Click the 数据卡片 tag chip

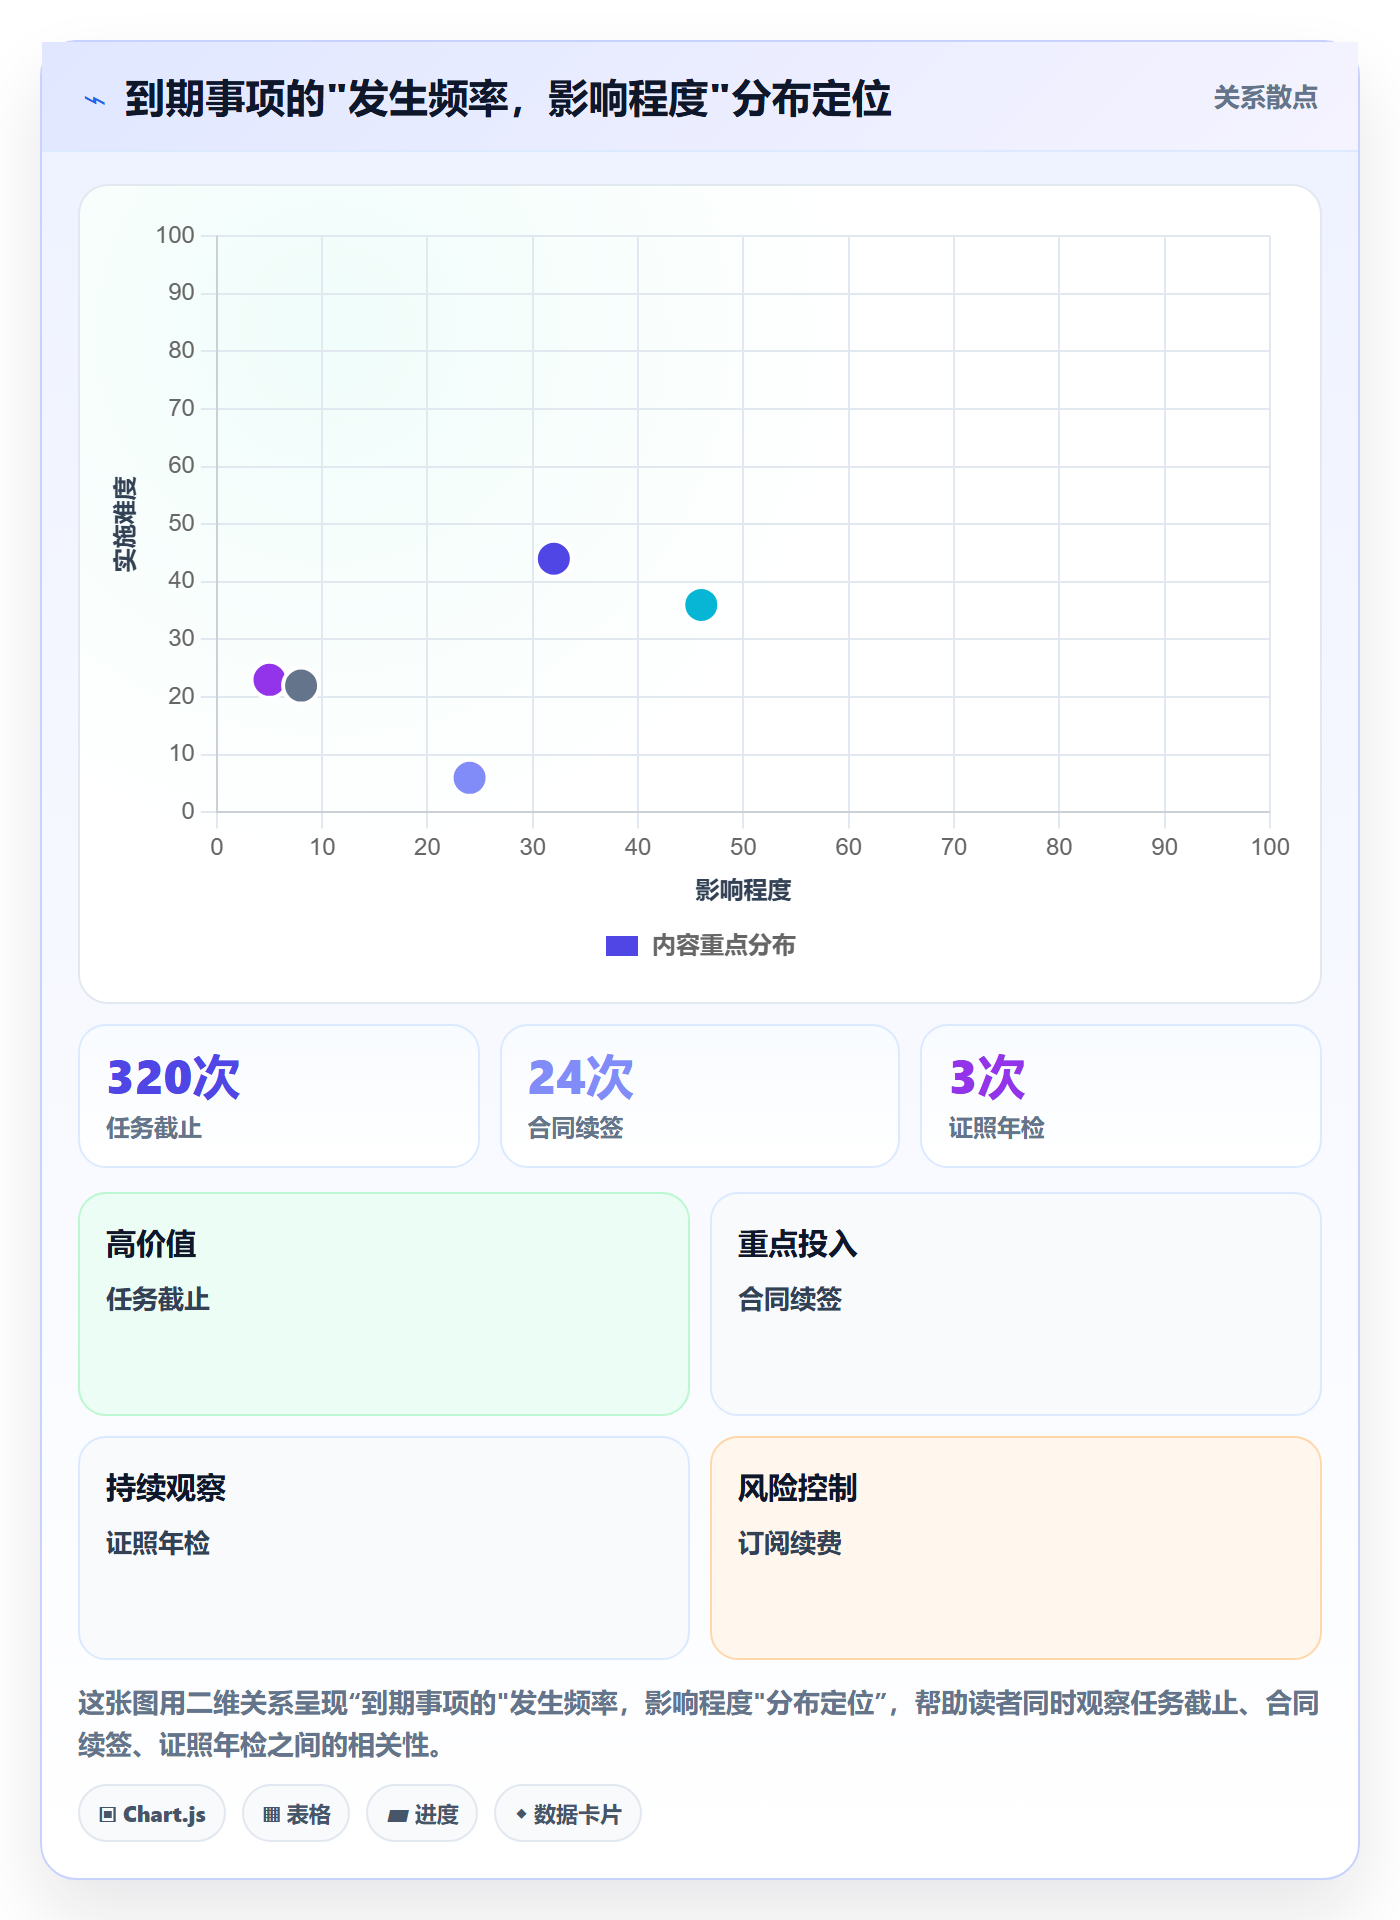[568, 1813]
